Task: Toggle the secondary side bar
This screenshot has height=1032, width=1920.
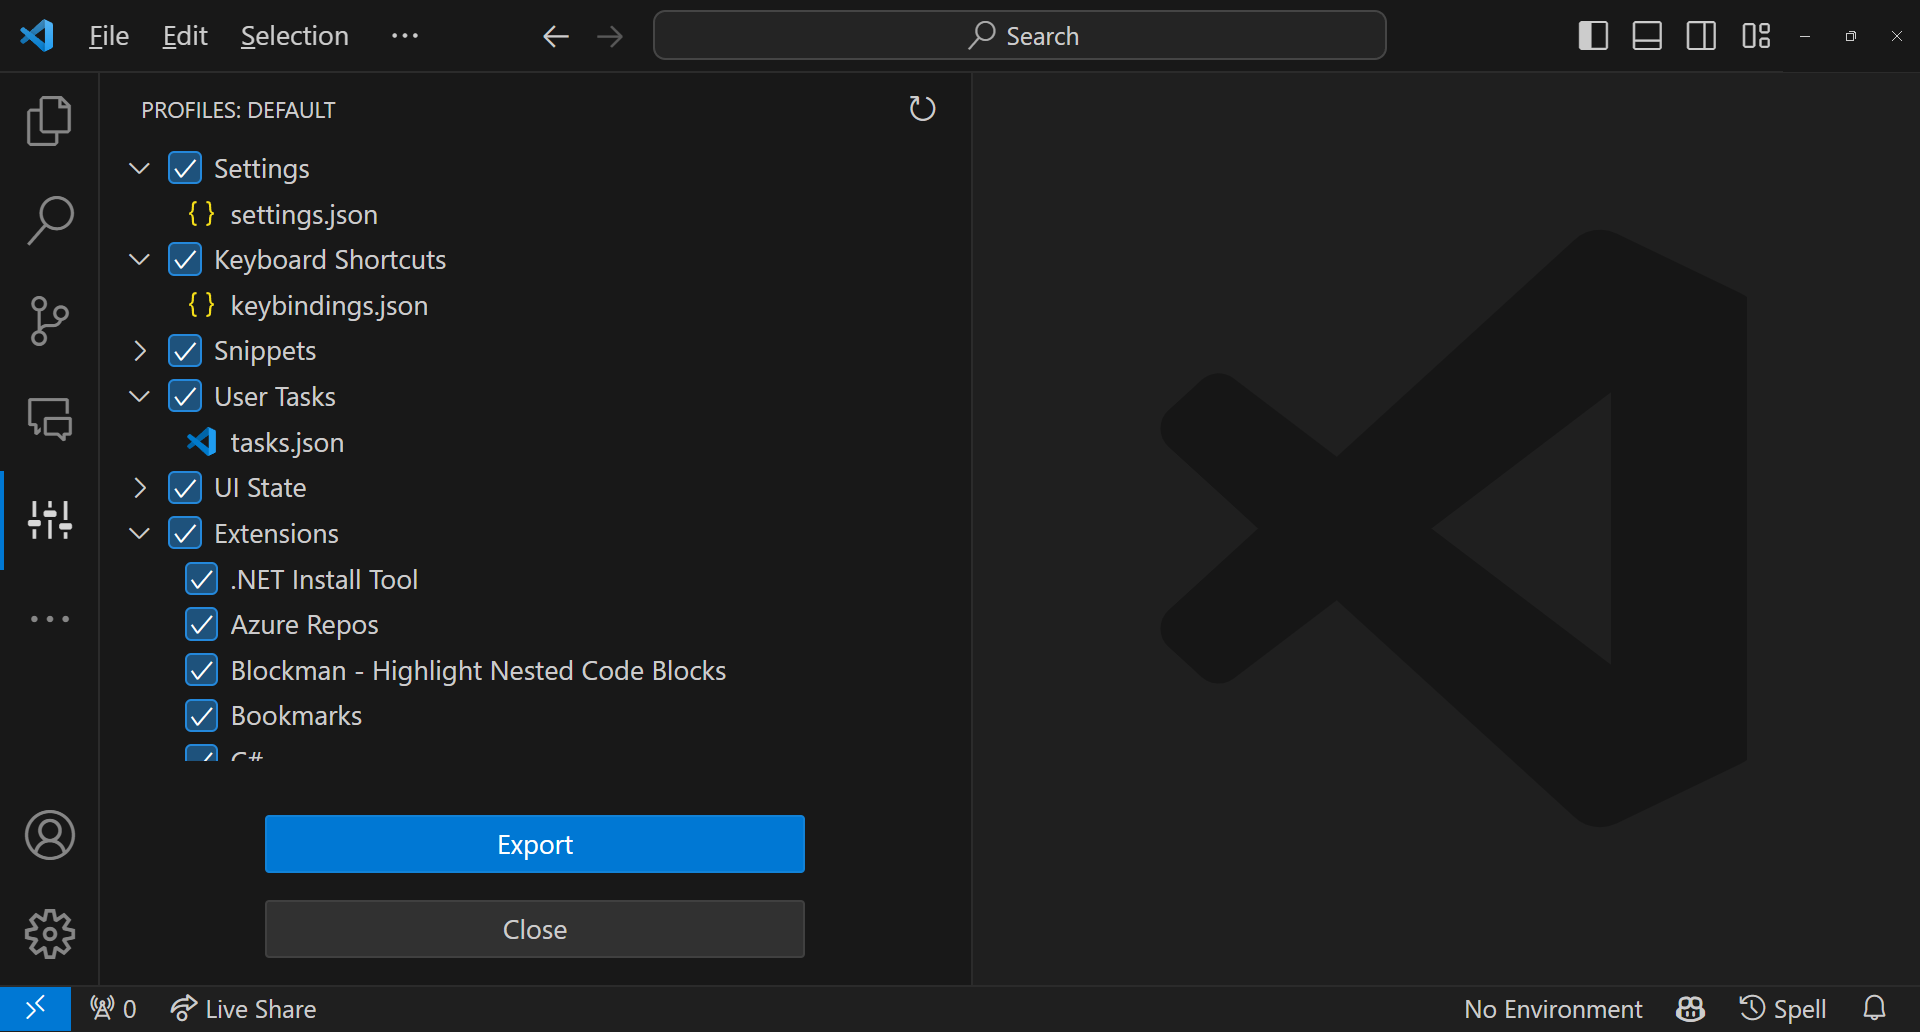Action: pyautogui.click(x=1701, y=35)
